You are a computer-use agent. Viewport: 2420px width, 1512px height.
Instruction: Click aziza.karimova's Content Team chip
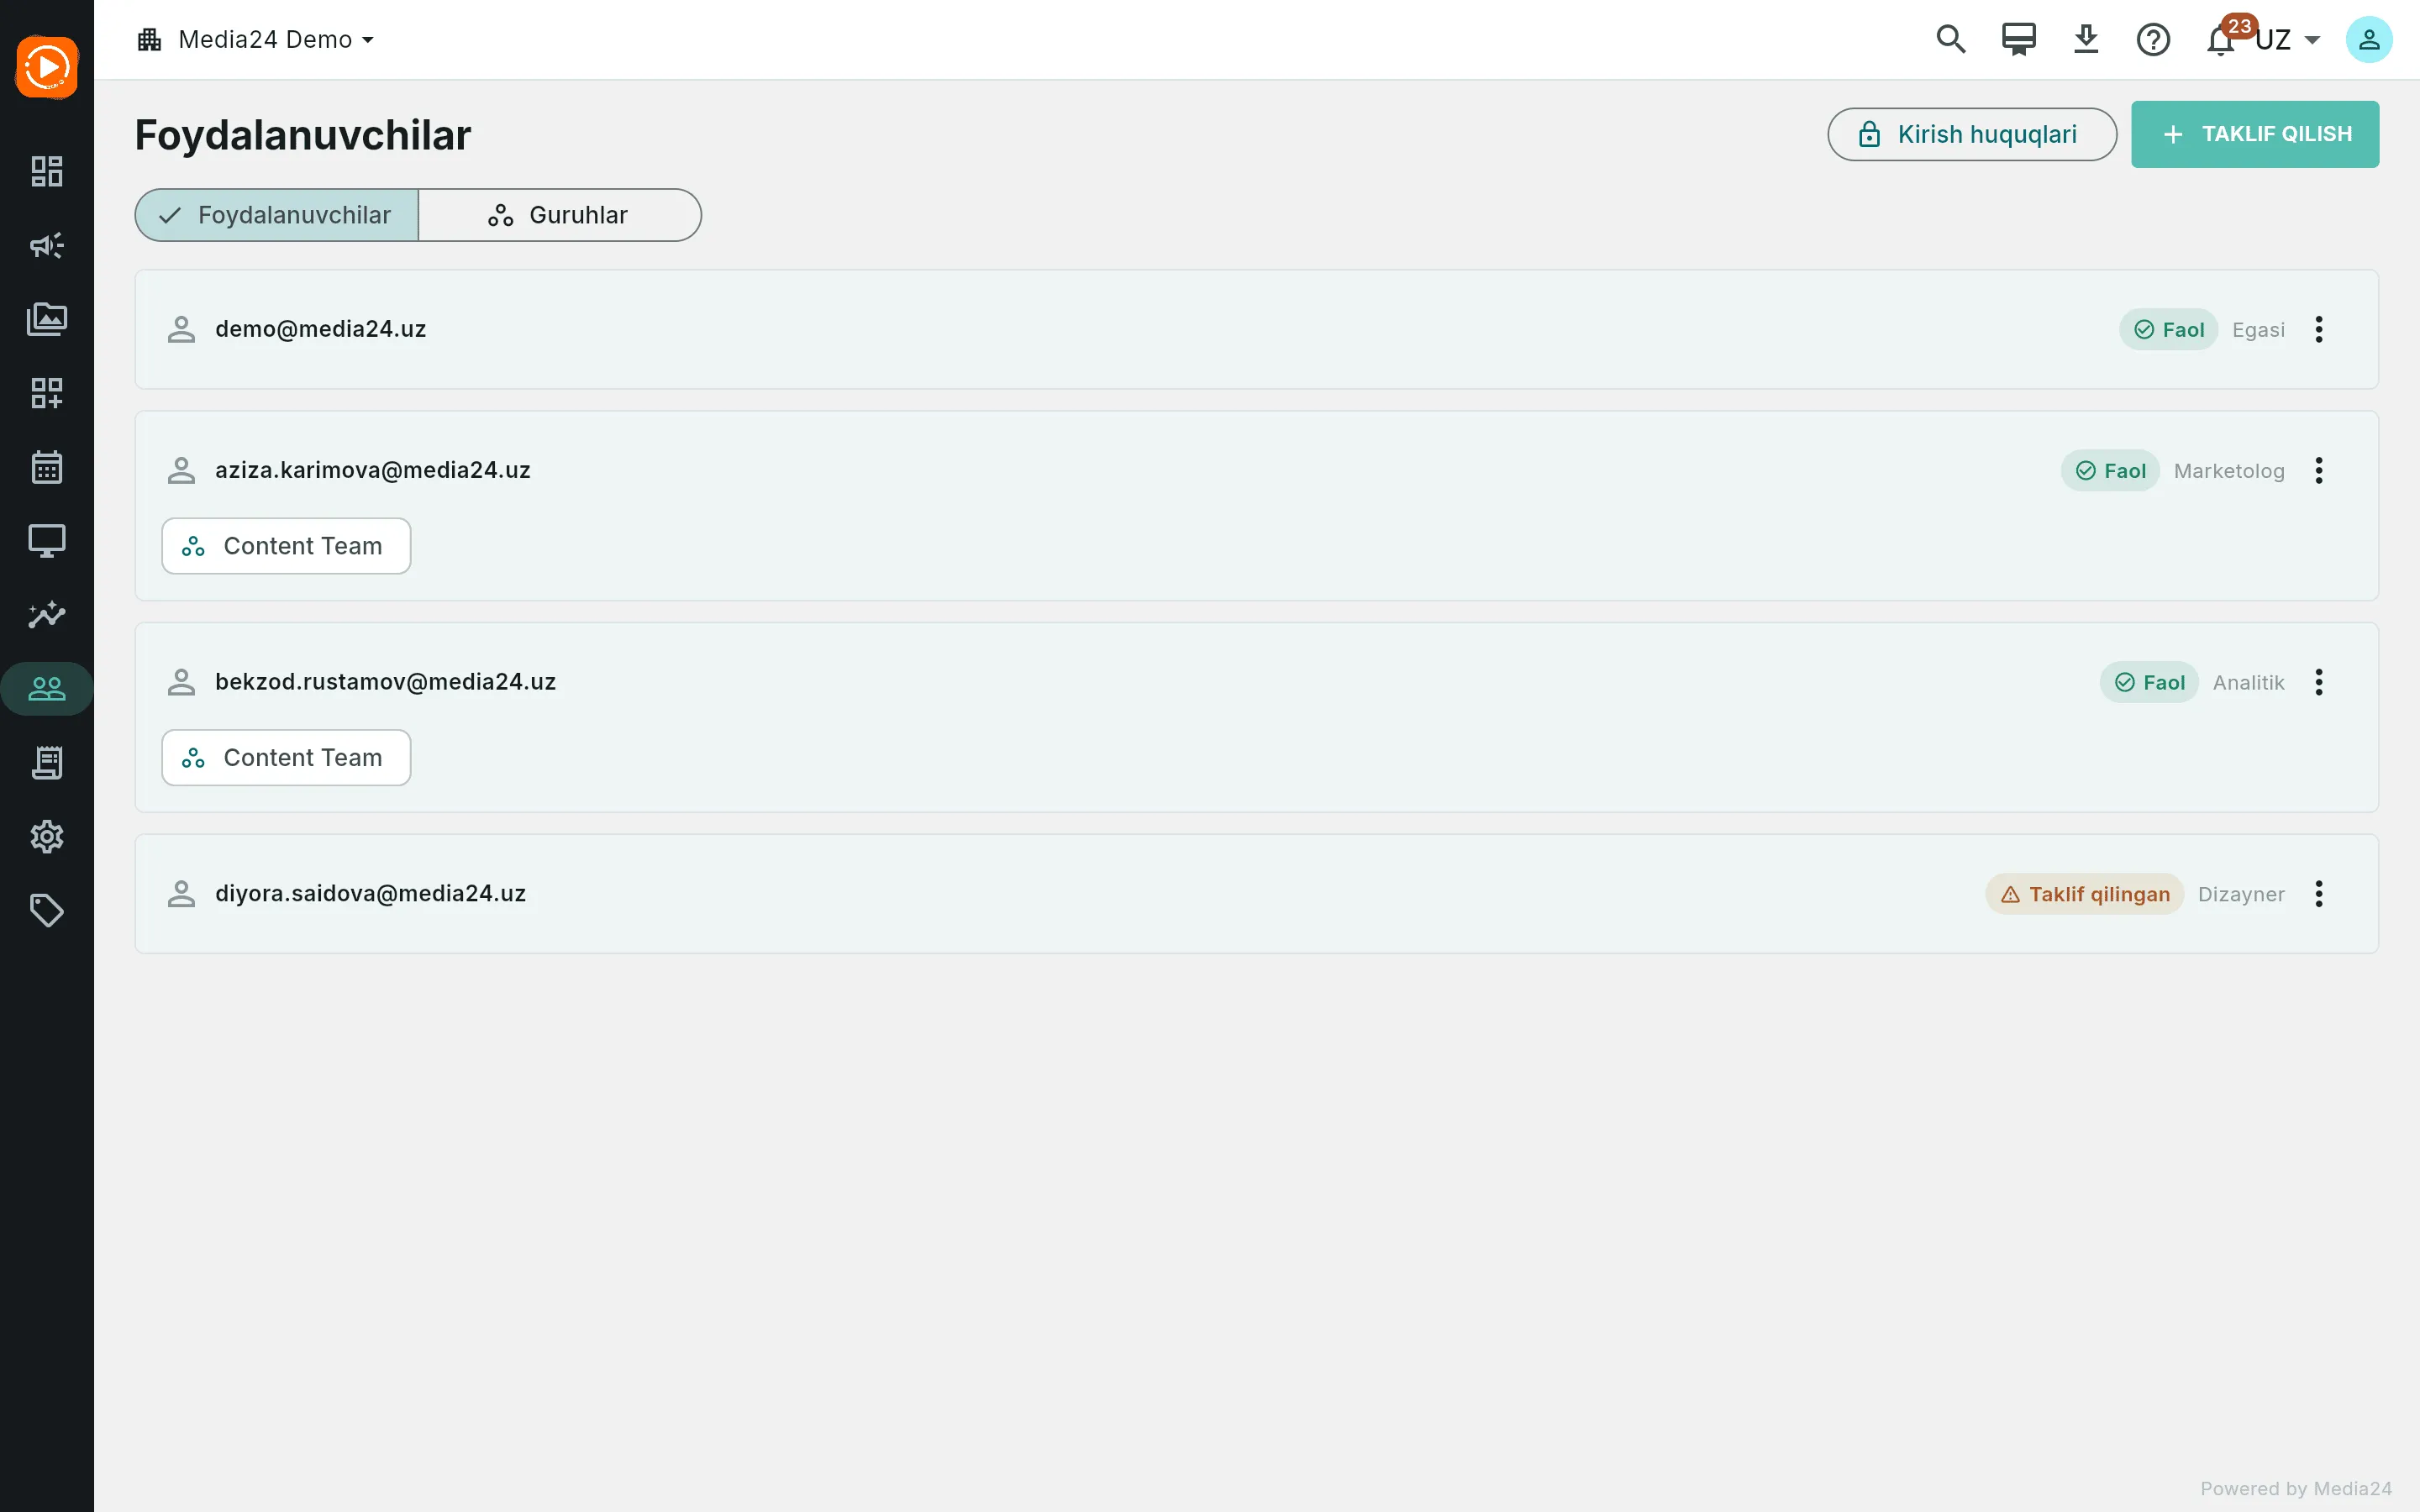point(286,546)
